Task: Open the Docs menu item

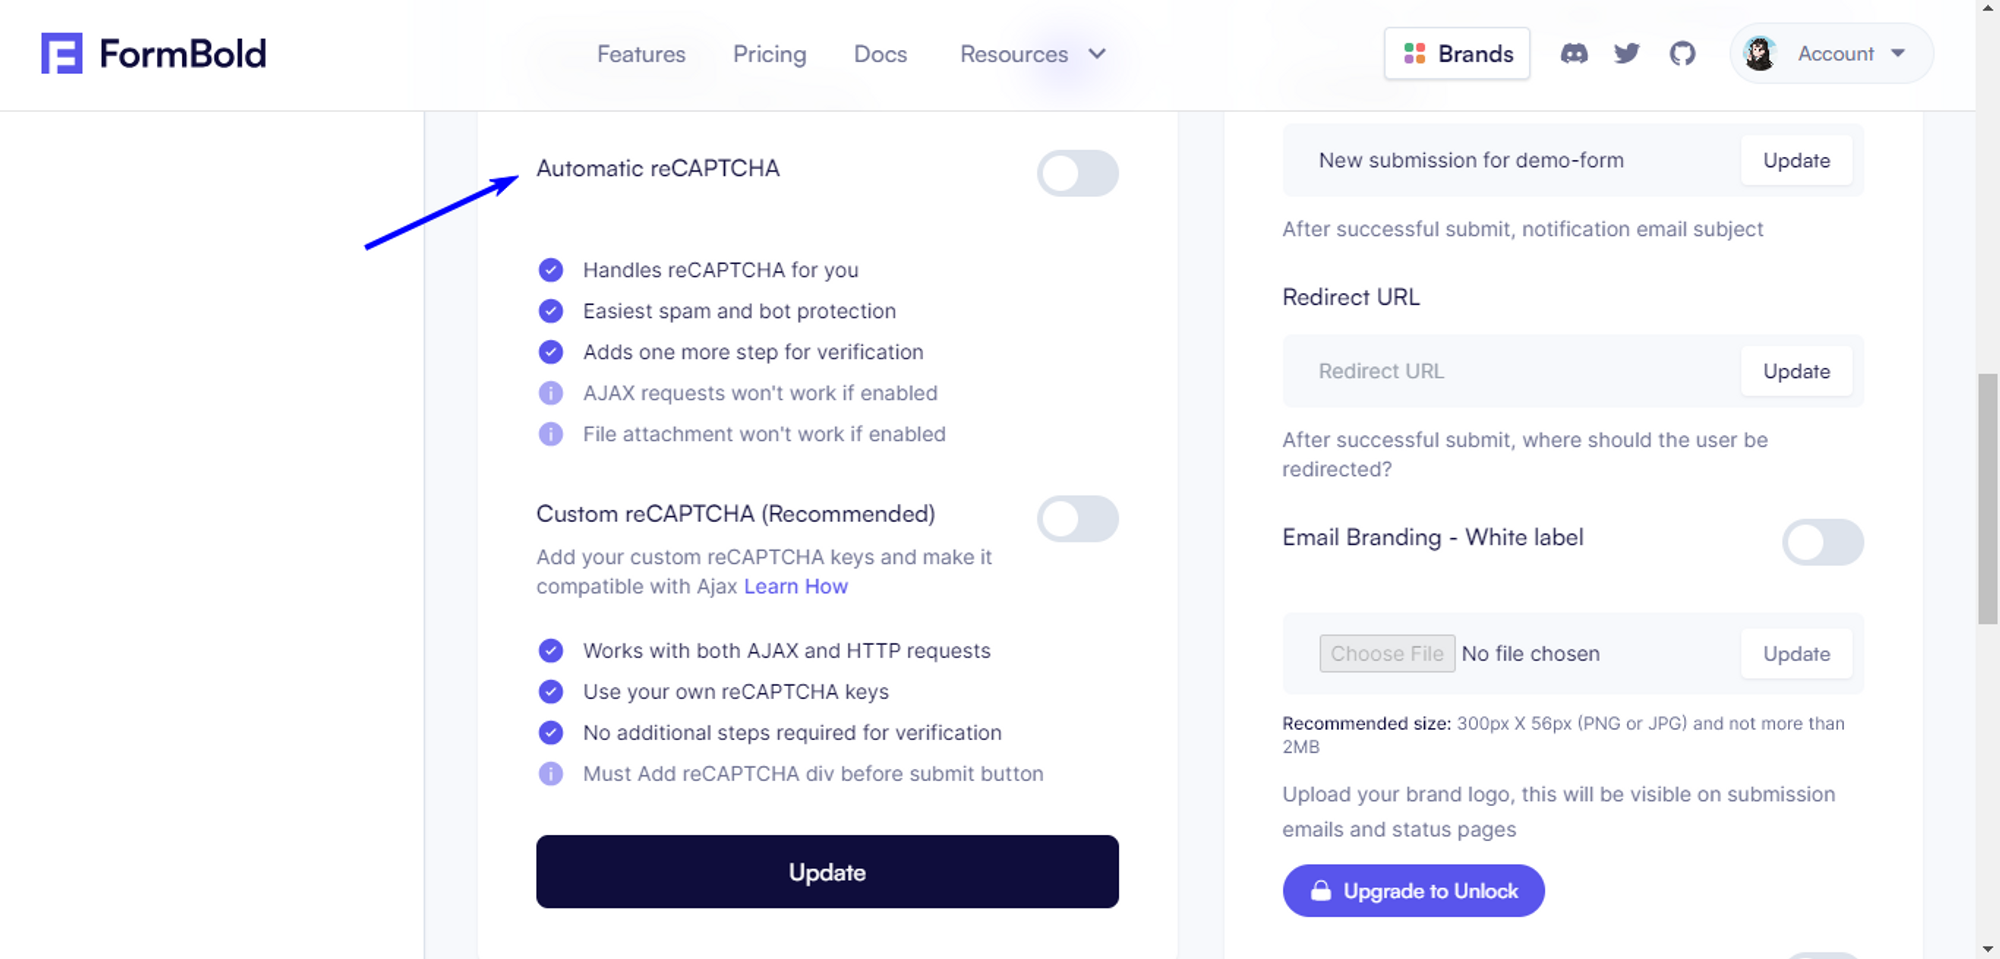Action: 880,54
